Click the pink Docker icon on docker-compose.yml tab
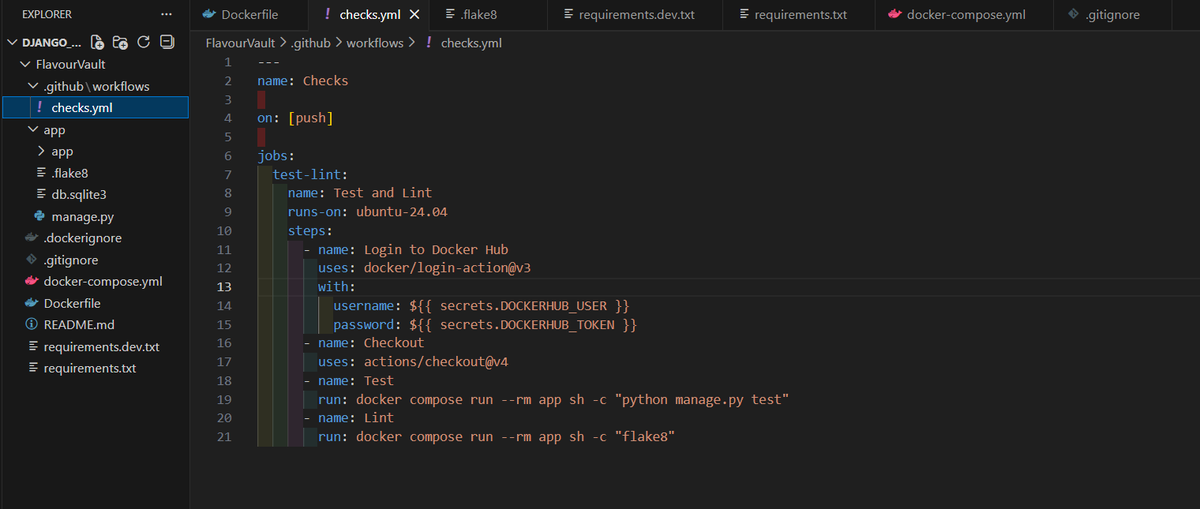 coord(893,15)
